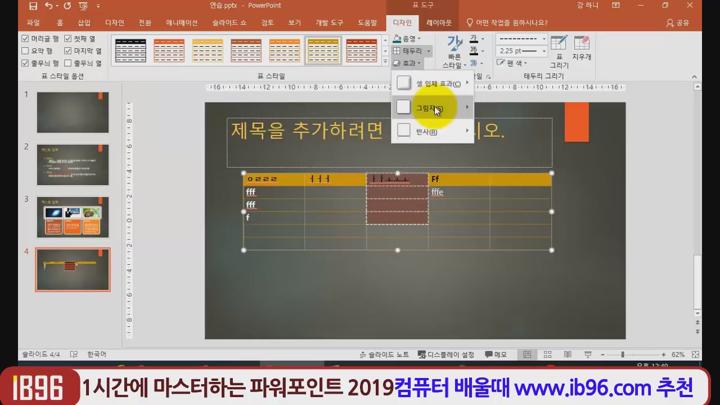Viewport: 720px width, 405px height.
Task: Click the Reading view icon
Action: [x=568, y=354]
